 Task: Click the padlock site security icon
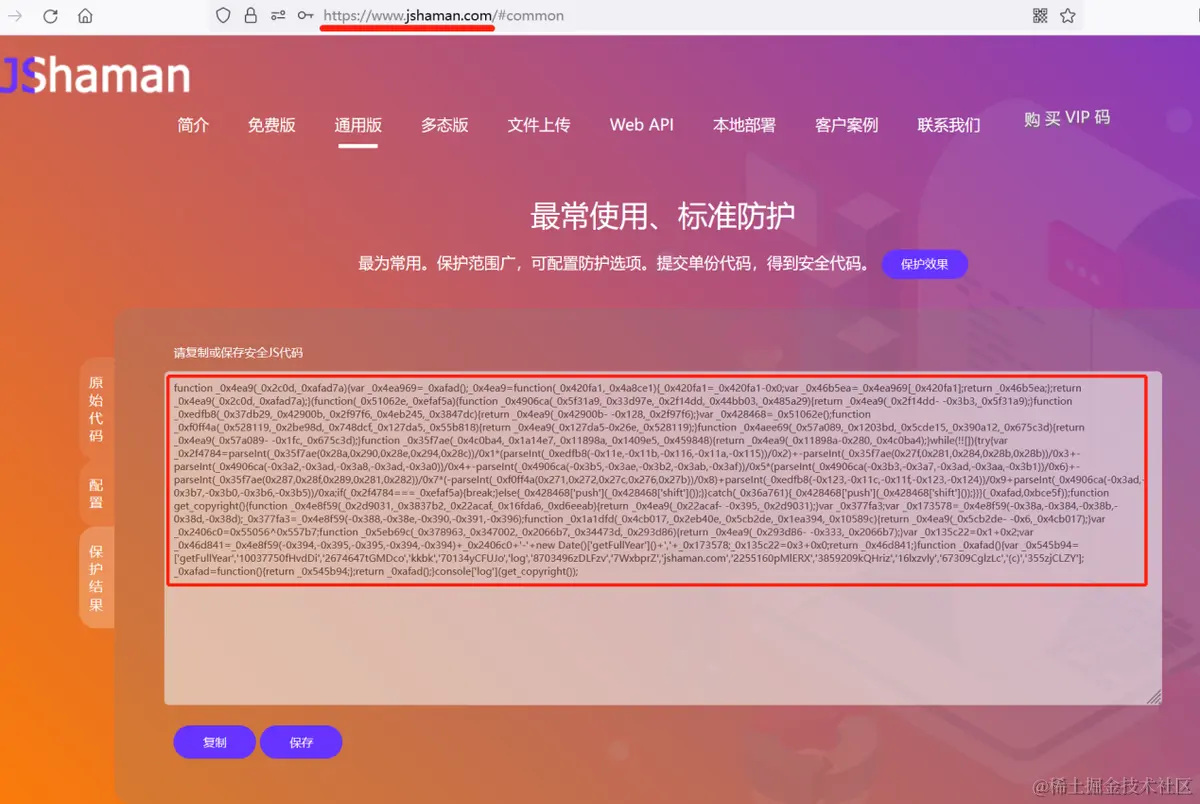[250, 16]
